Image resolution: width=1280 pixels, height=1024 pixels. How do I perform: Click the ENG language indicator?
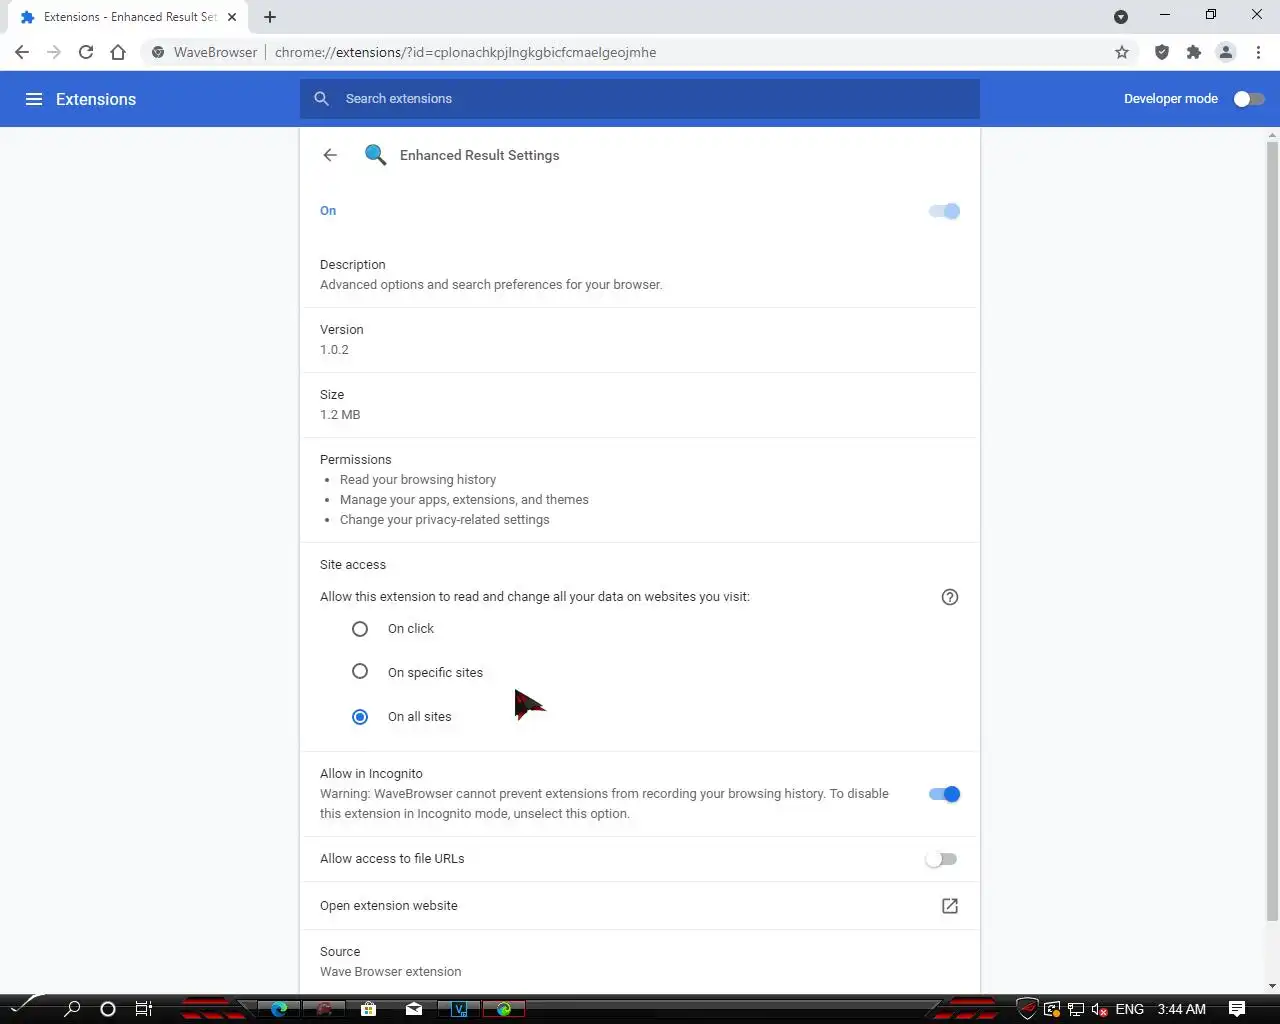pyautogui.click(x=1129, y=1009)
